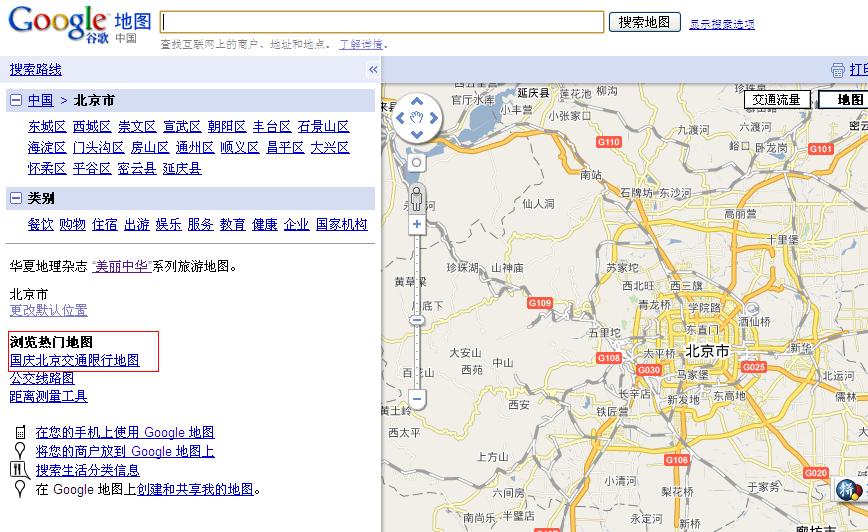The height and width of the screenshot is (532, 868).
Task: Open the 创建和共享我的地图 link
Action: coord(195,489)
